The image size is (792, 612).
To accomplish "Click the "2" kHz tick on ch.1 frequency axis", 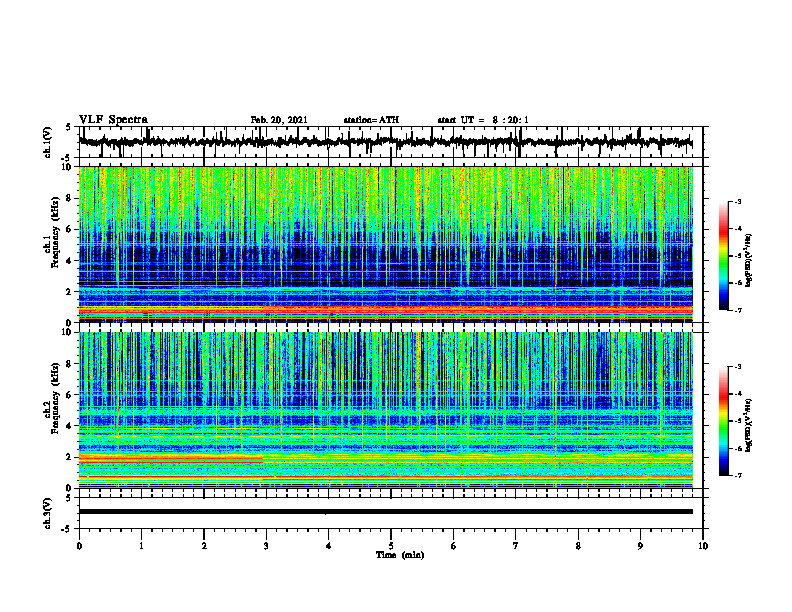I will 70,292.
